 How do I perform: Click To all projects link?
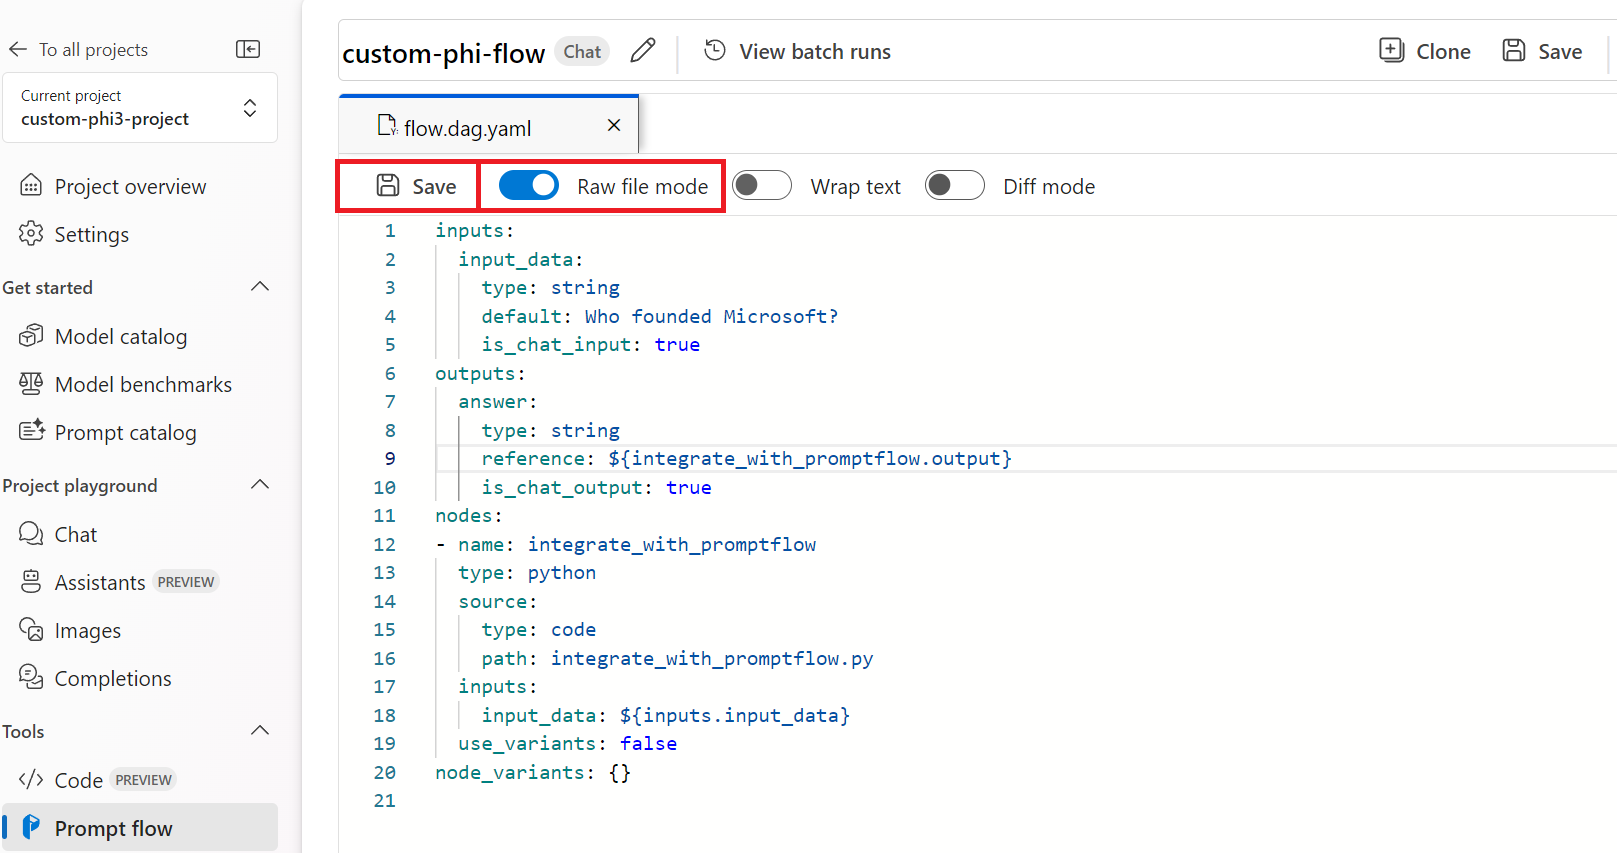[93, 49]
